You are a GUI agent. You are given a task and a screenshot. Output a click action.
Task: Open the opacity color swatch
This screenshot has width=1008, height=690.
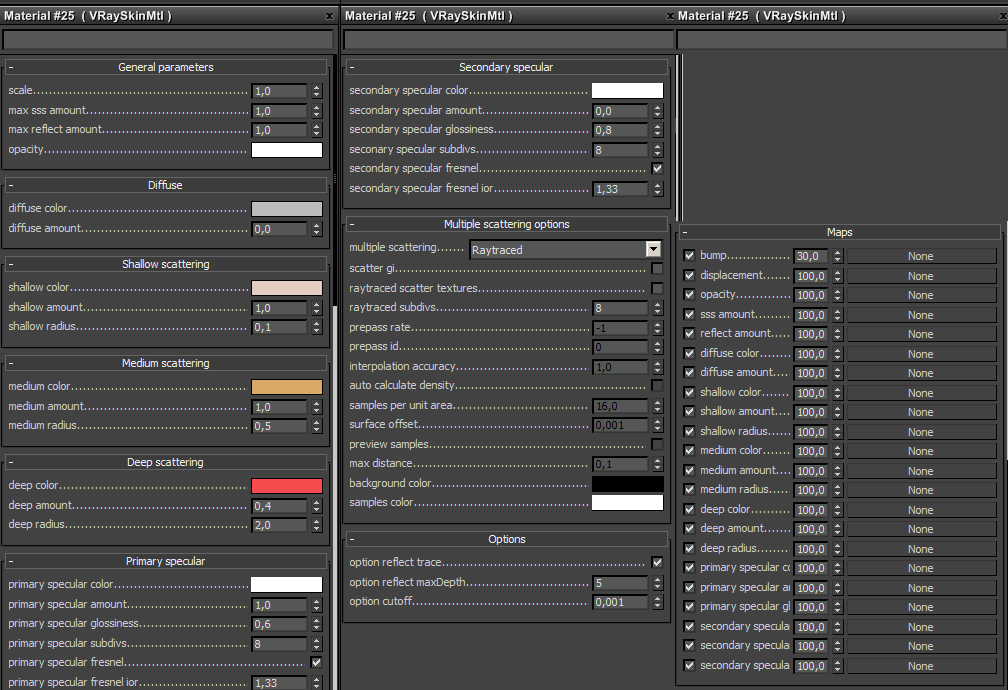(x=287, y=150)
